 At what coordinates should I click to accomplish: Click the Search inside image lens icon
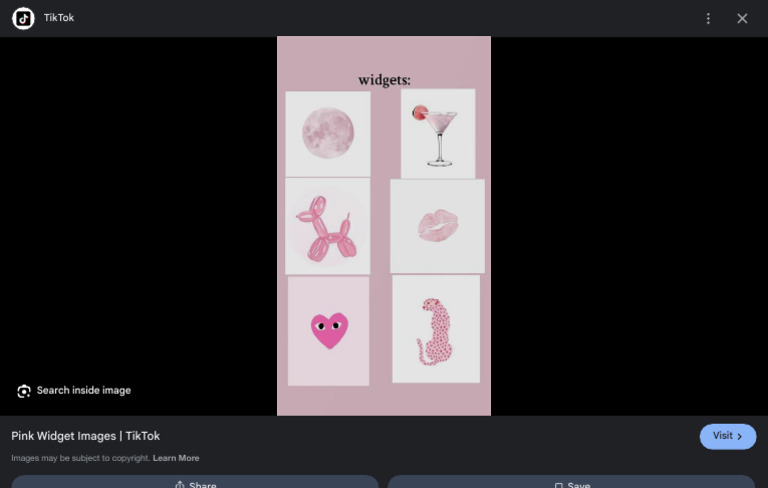point(24,390)
